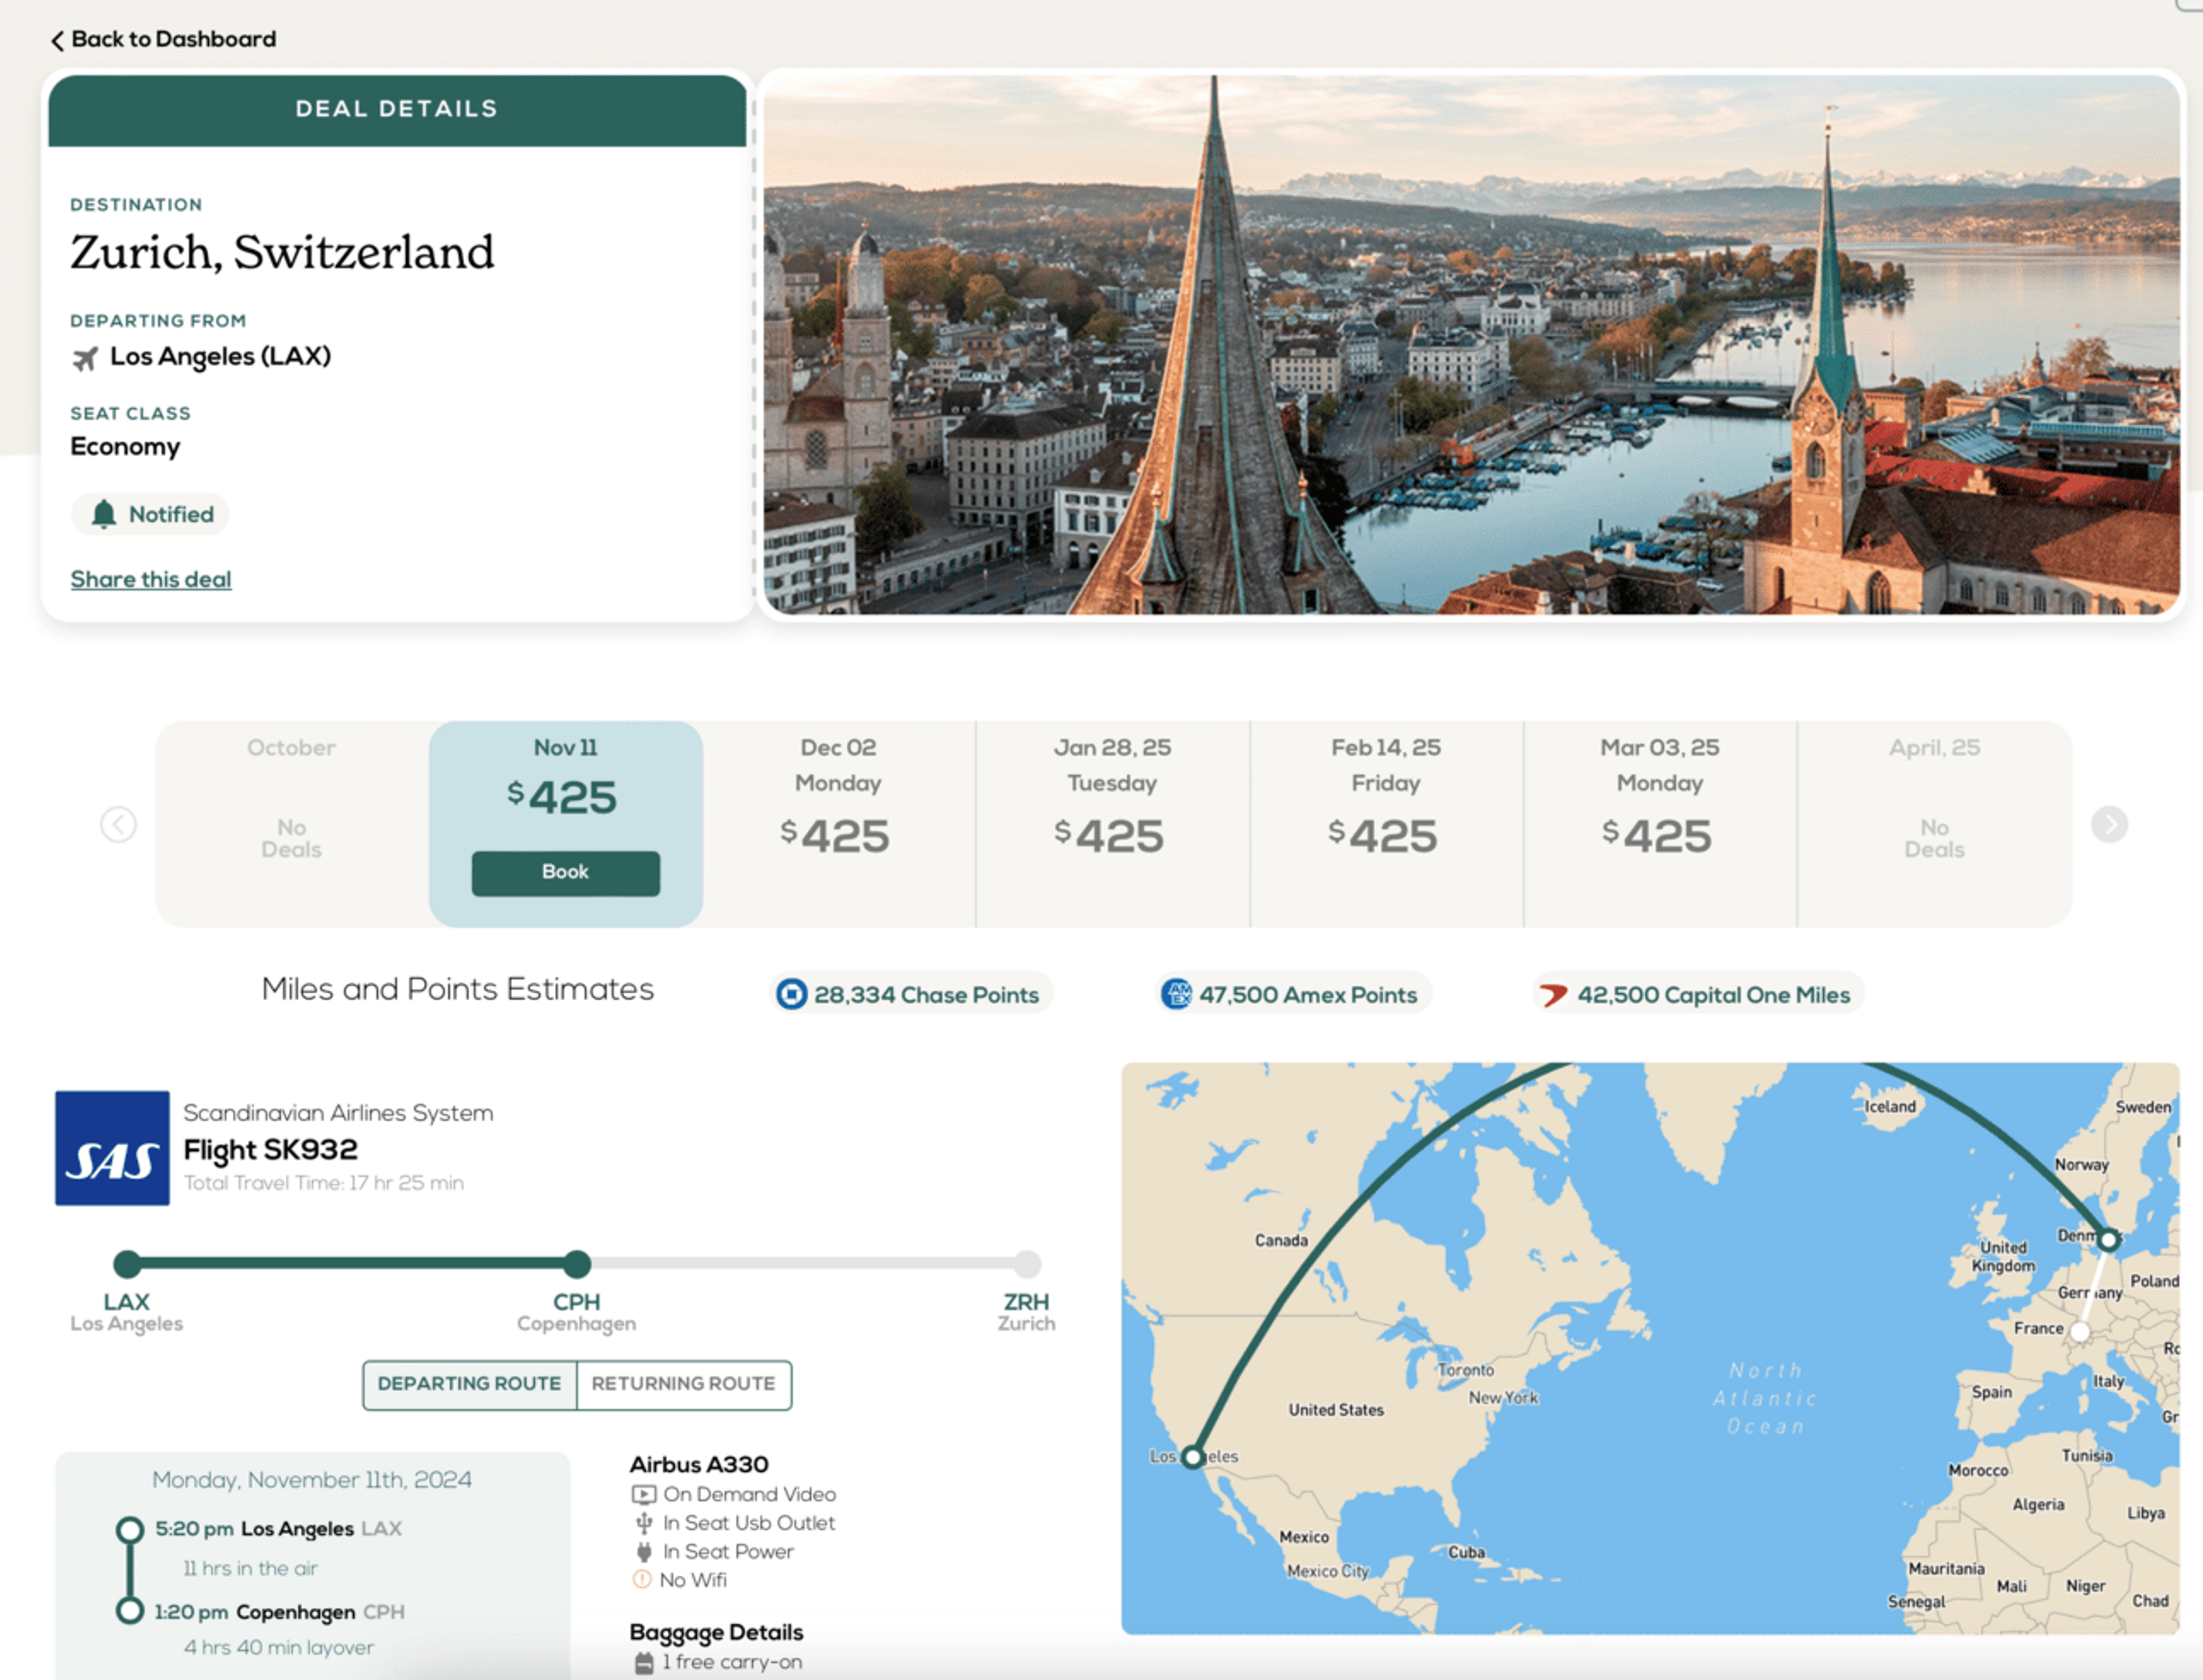Click the Deal Details header banner
2203x1680 pixels.
point(397,110)
